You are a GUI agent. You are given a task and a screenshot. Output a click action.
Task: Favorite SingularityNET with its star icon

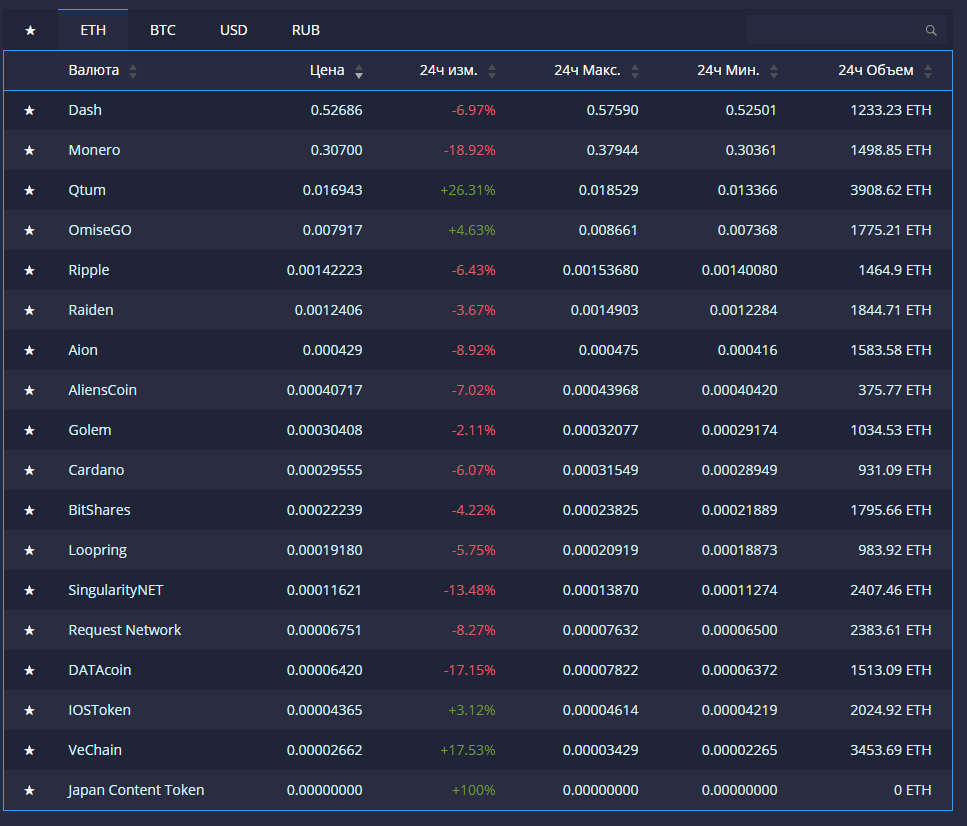(30, 590)
